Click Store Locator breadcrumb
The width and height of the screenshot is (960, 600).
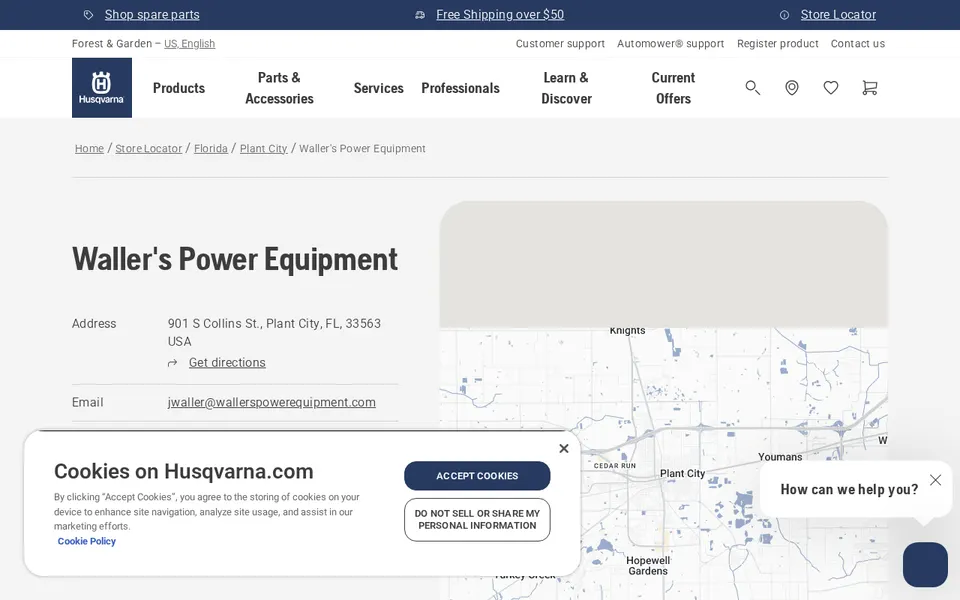pyautogui.click(x=149, y=148)
